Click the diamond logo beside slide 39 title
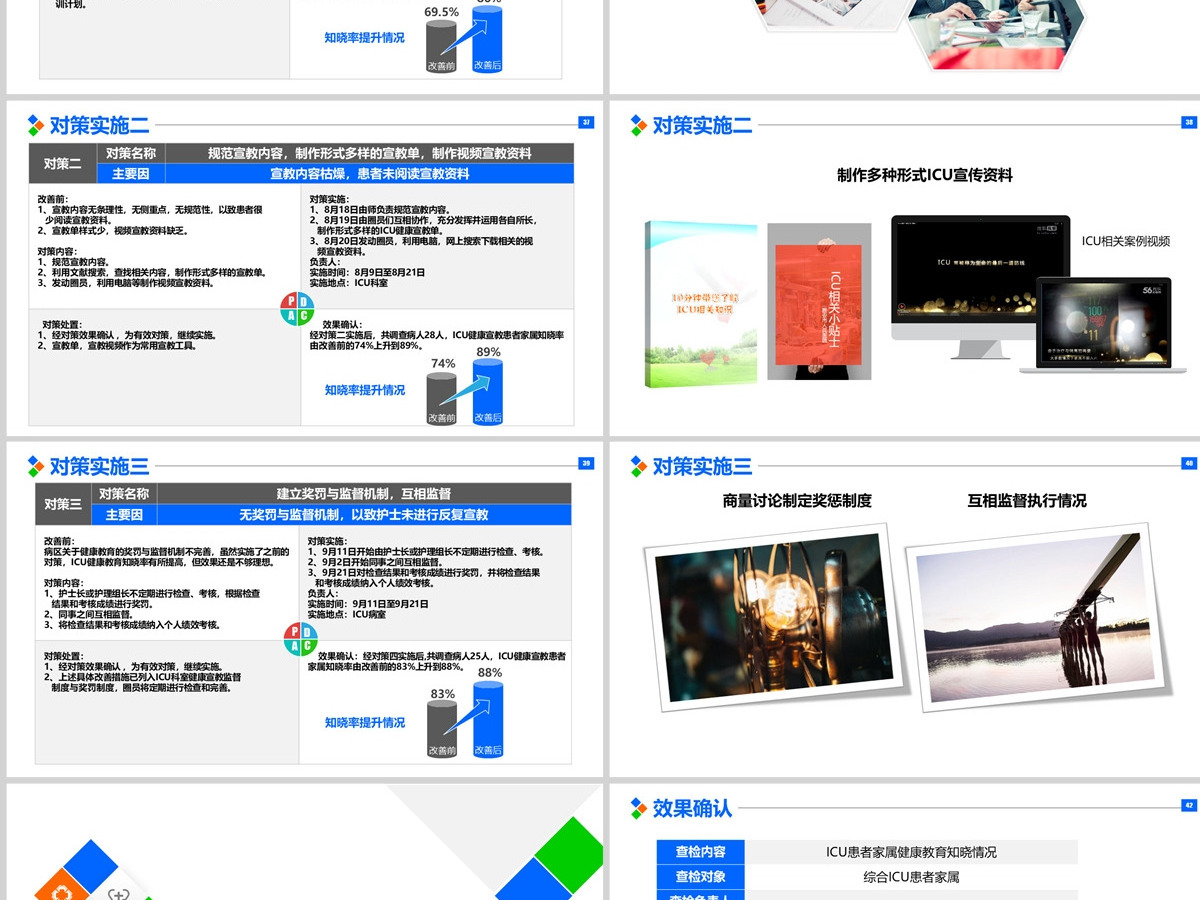 pos(35,466)
